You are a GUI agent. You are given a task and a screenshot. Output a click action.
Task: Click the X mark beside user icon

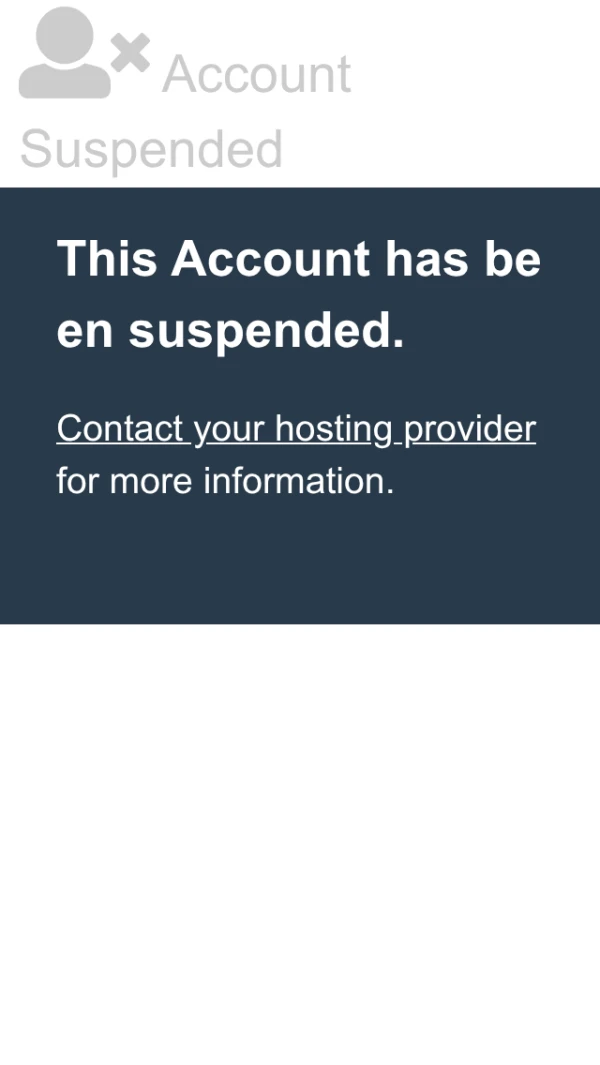[x=130, y=53]
